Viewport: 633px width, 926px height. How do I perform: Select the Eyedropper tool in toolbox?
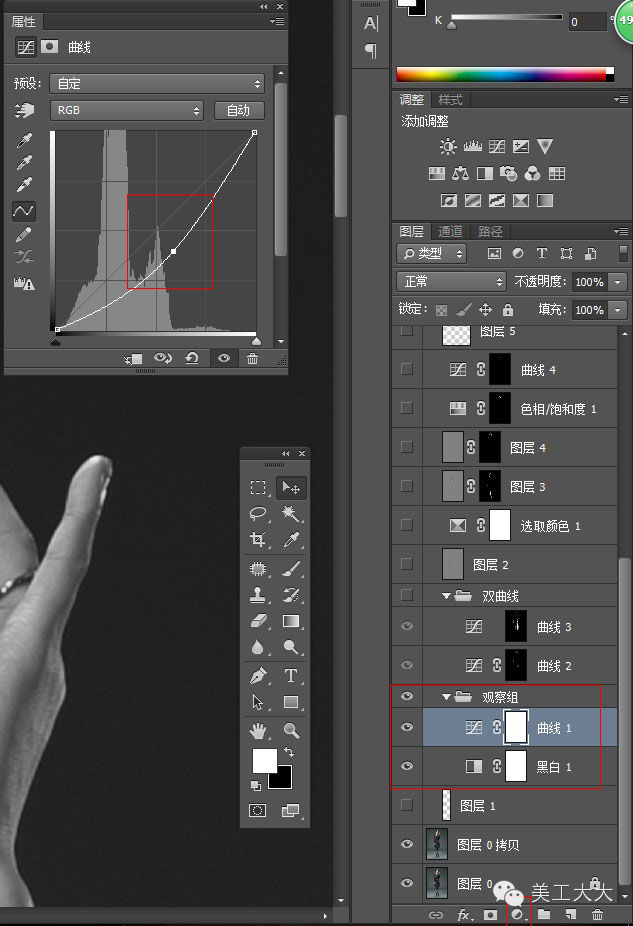pyautogui.click(x=291, y=539)
